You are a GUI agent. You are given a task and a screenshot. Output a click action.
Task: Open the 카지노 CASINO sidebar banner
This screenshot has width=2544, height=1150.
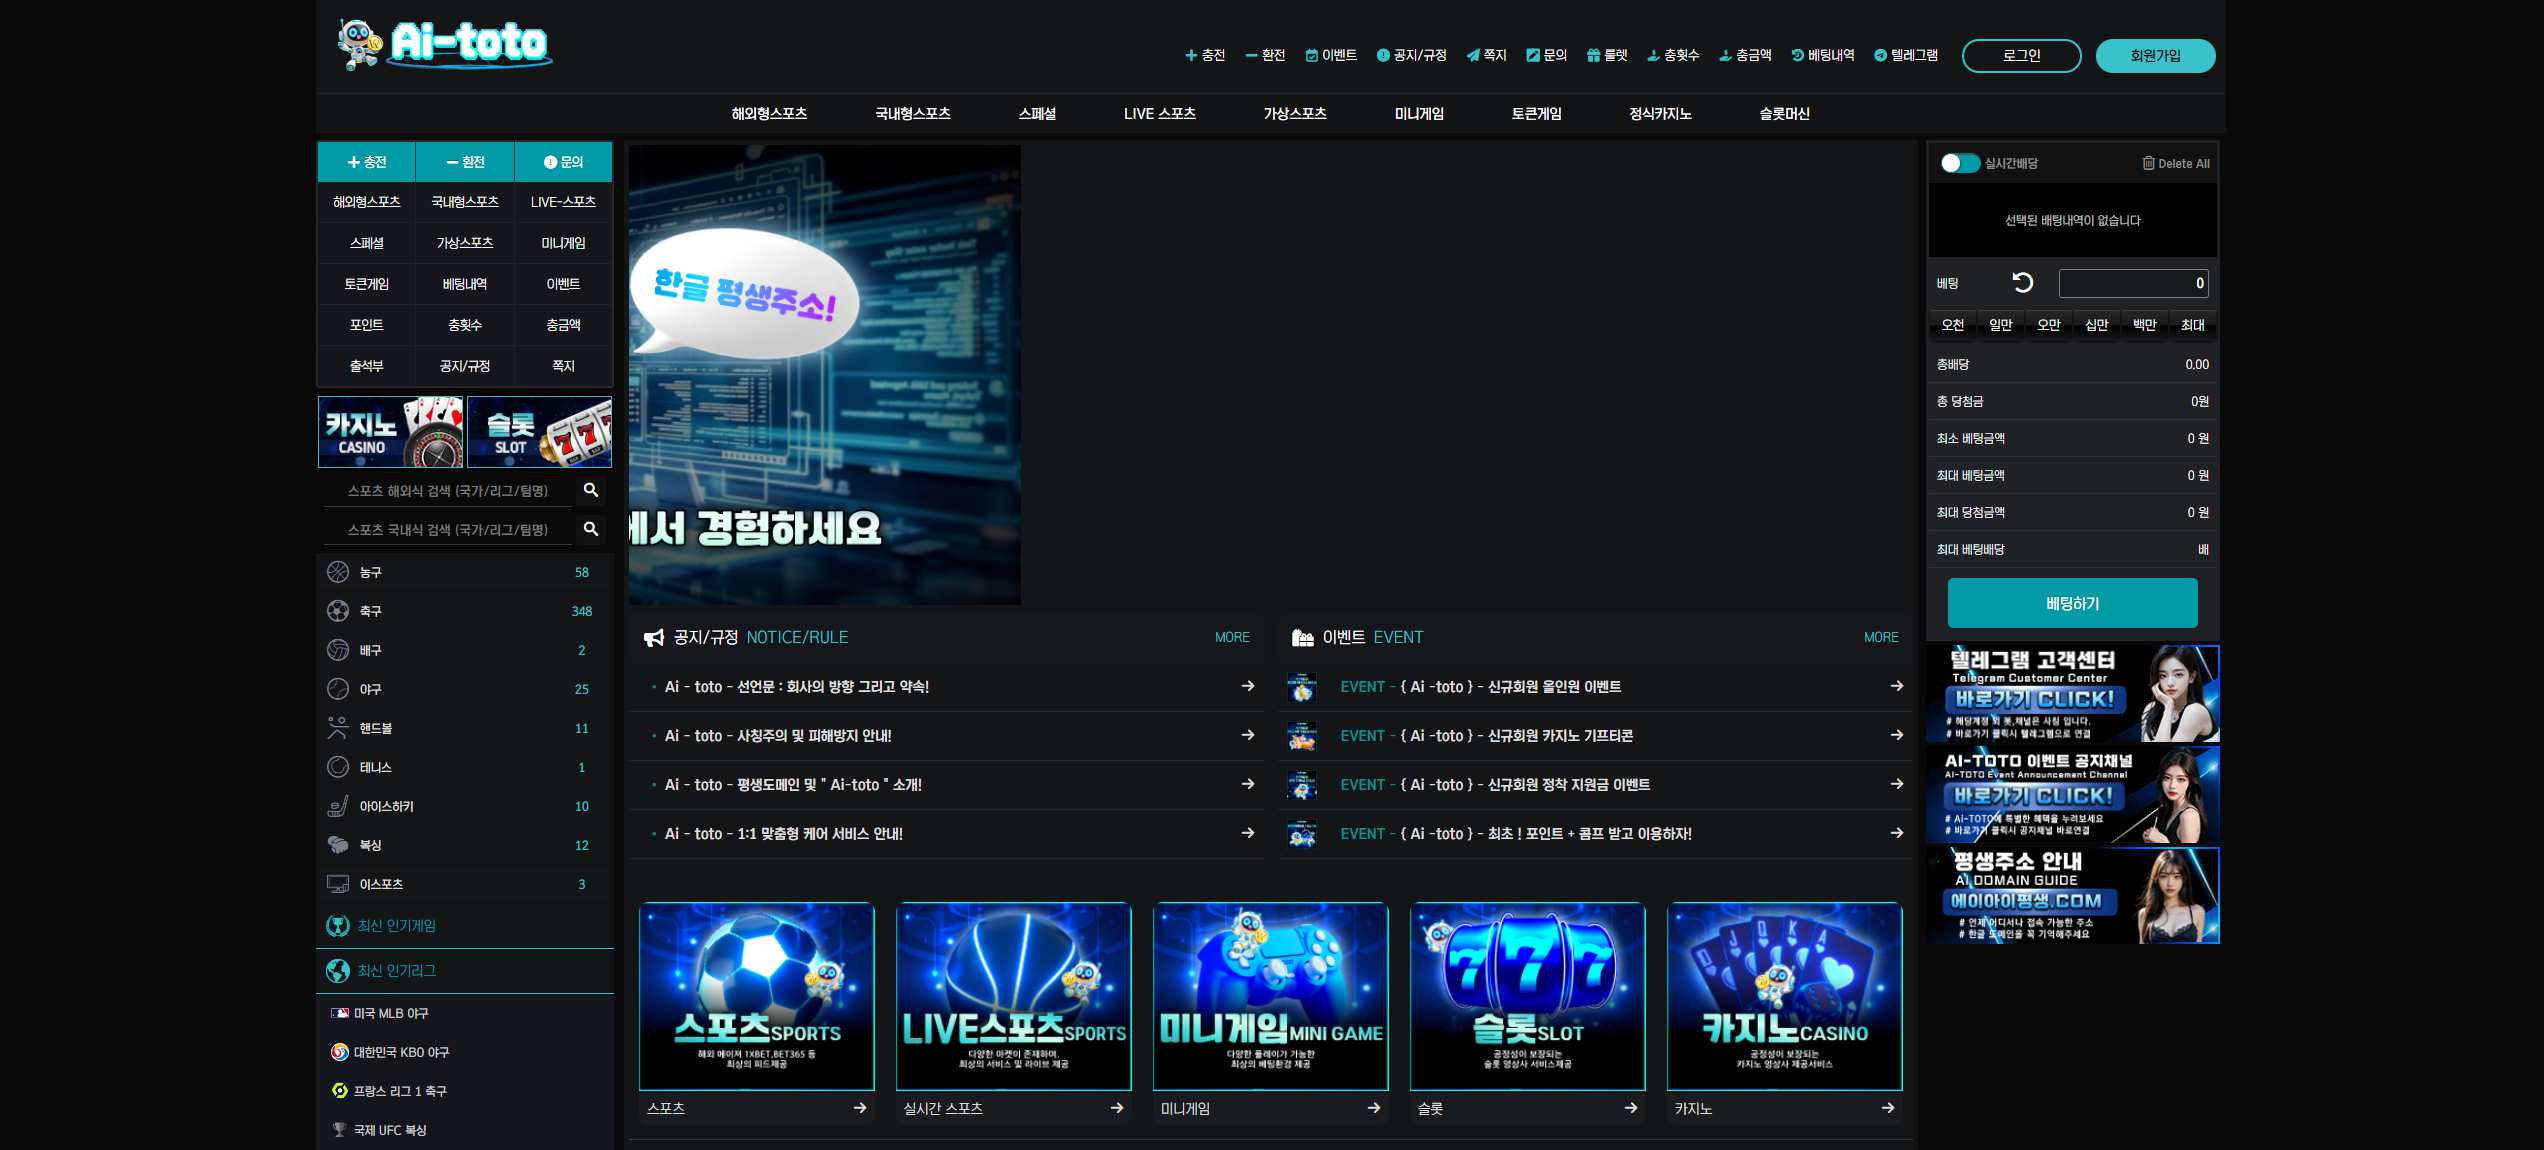(x=391, y=432)
